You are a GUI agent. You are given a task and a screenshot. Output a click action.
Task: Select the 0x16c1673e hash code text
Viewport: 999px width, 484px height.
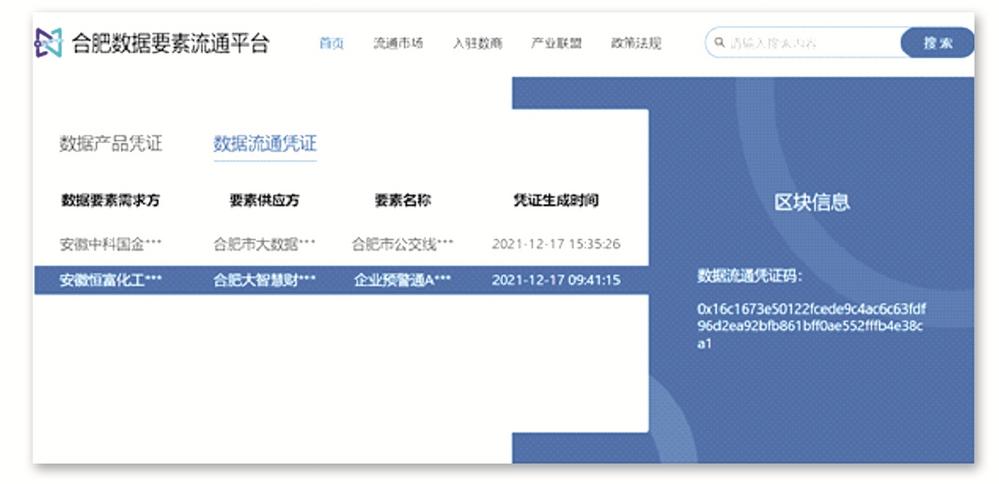[x=812, y=326]
